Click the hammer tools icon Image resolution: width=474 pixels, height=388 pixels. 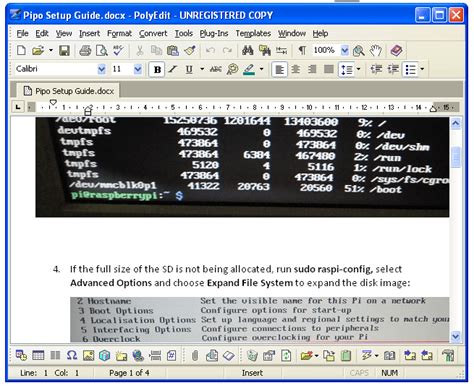point(448,355)
